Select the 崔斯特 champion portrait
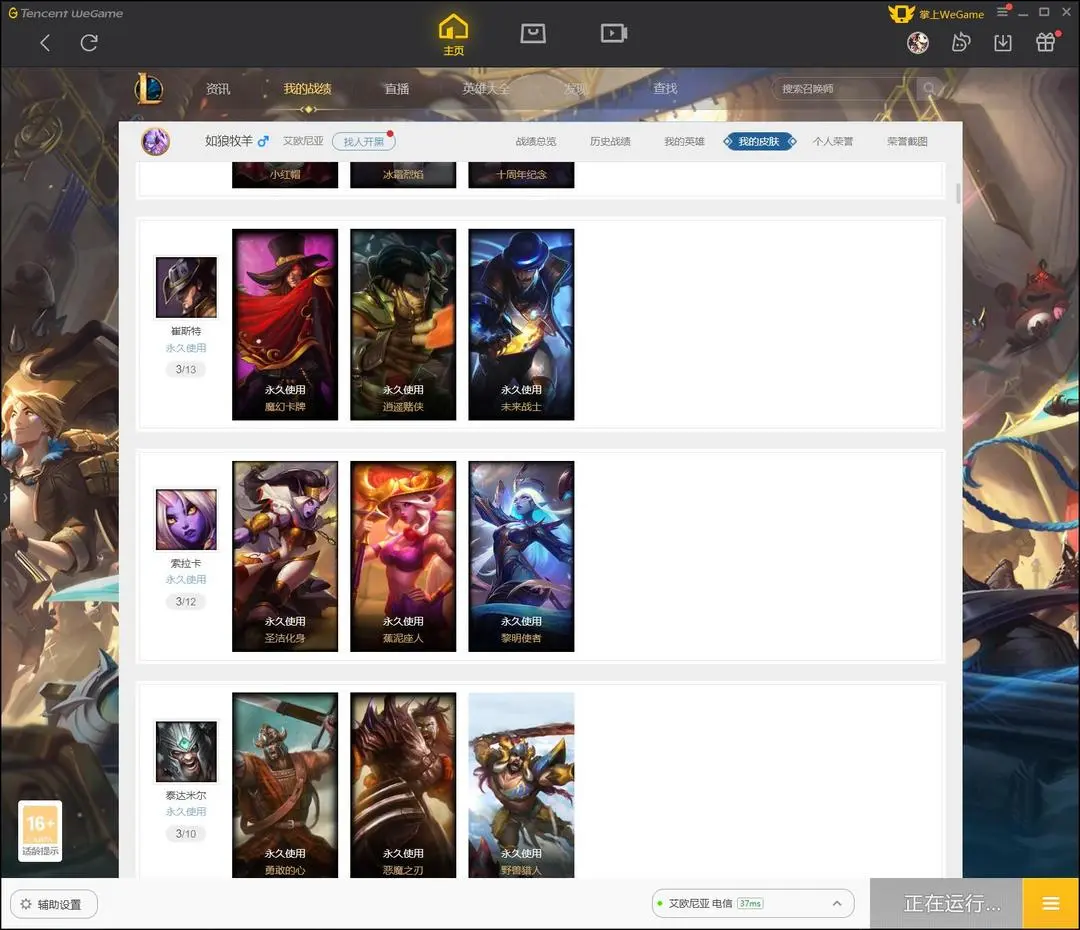Screen dimensions: 1080x930 pyautogui.click(x=186, y=287)
